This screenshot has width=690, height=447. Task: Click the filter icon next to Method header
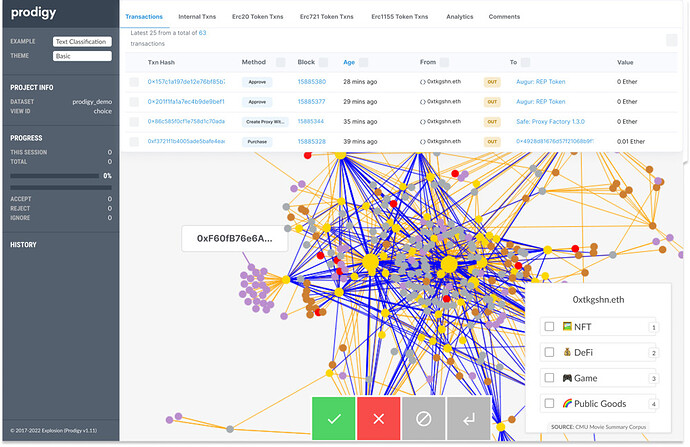point(281,62)
